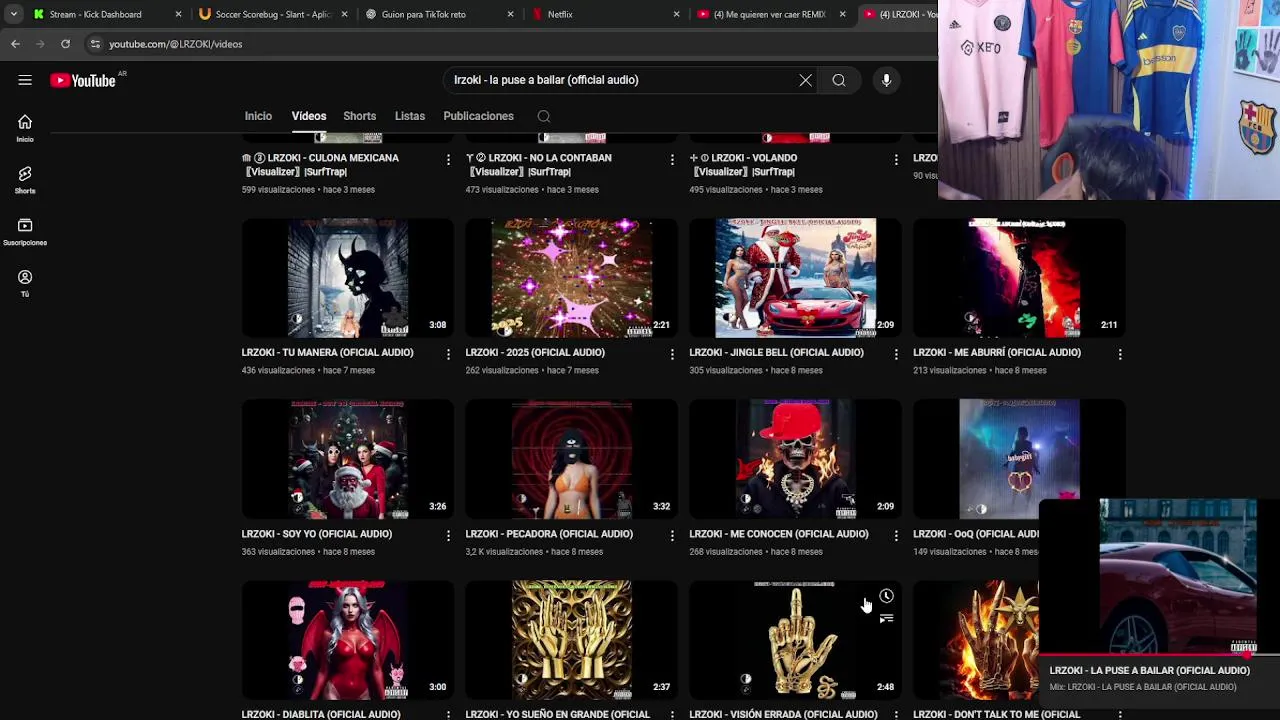Open the Publicaciones channel tab
1280x720 pixels.
click(478, 116)
